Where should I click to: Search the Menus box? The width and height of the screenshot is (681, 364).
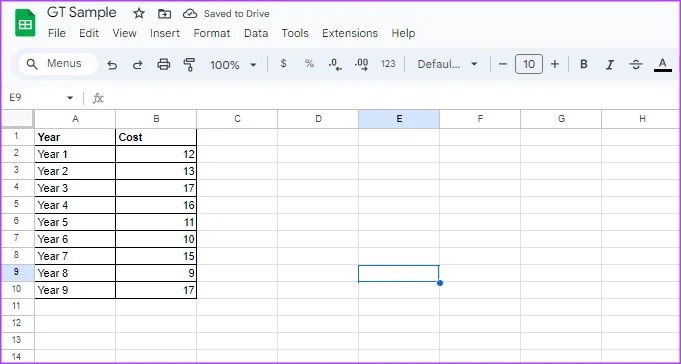coord(58,64)
